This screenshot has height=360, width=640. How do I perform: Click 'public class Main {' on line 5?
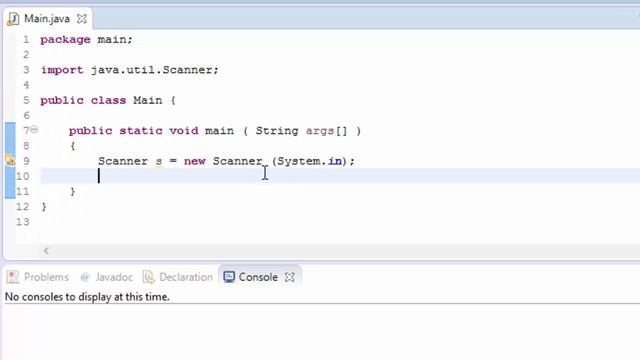pyautogui.click(x=108, y=100)
